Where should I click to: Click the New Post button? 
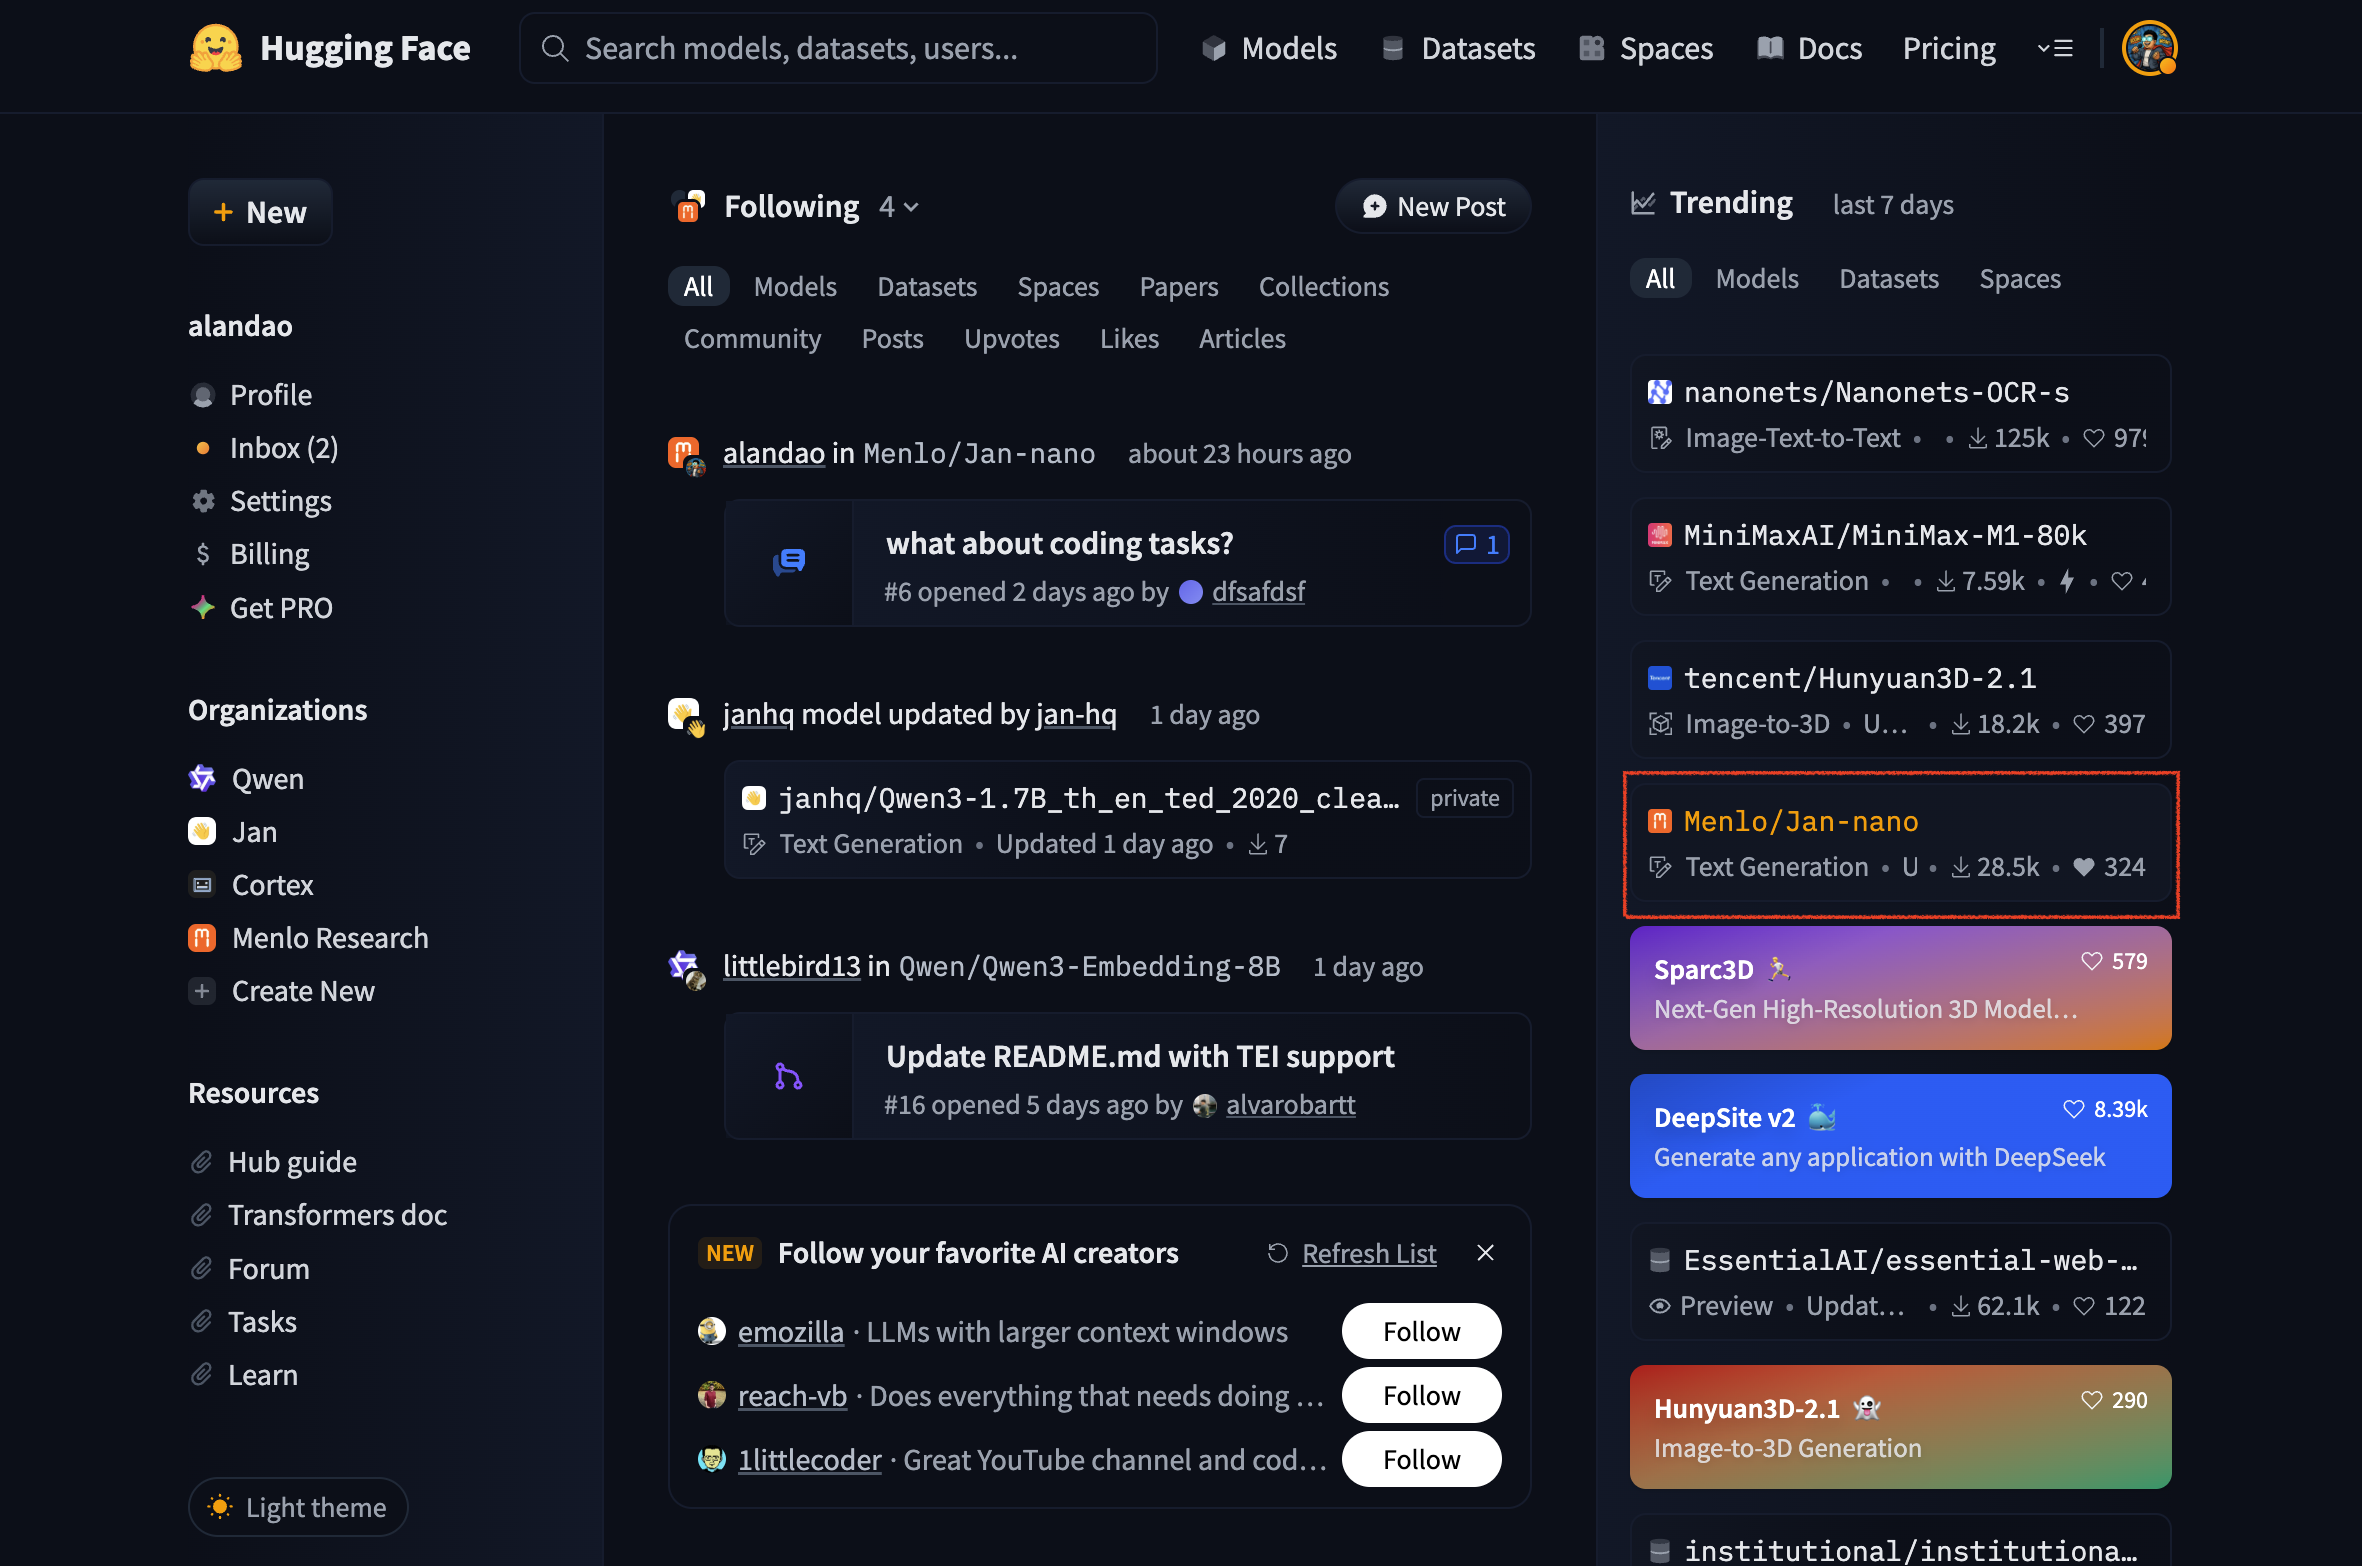[x=1433, y=207]
